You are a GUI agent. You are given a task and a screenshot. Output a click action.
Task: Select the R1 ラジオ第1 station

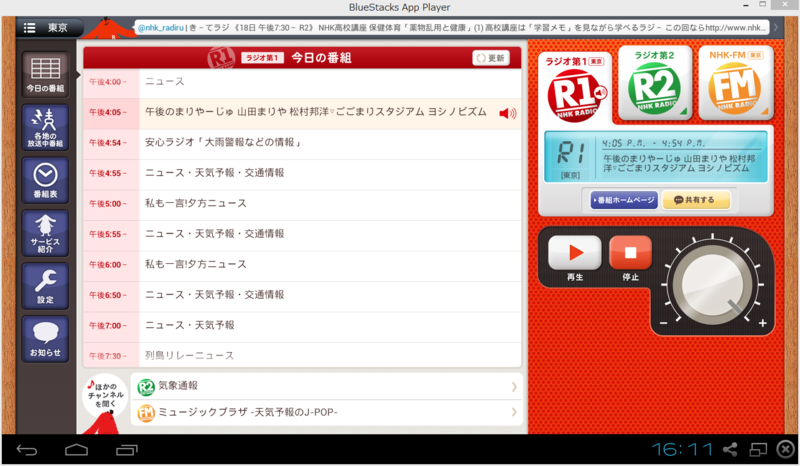click(575, 88)
